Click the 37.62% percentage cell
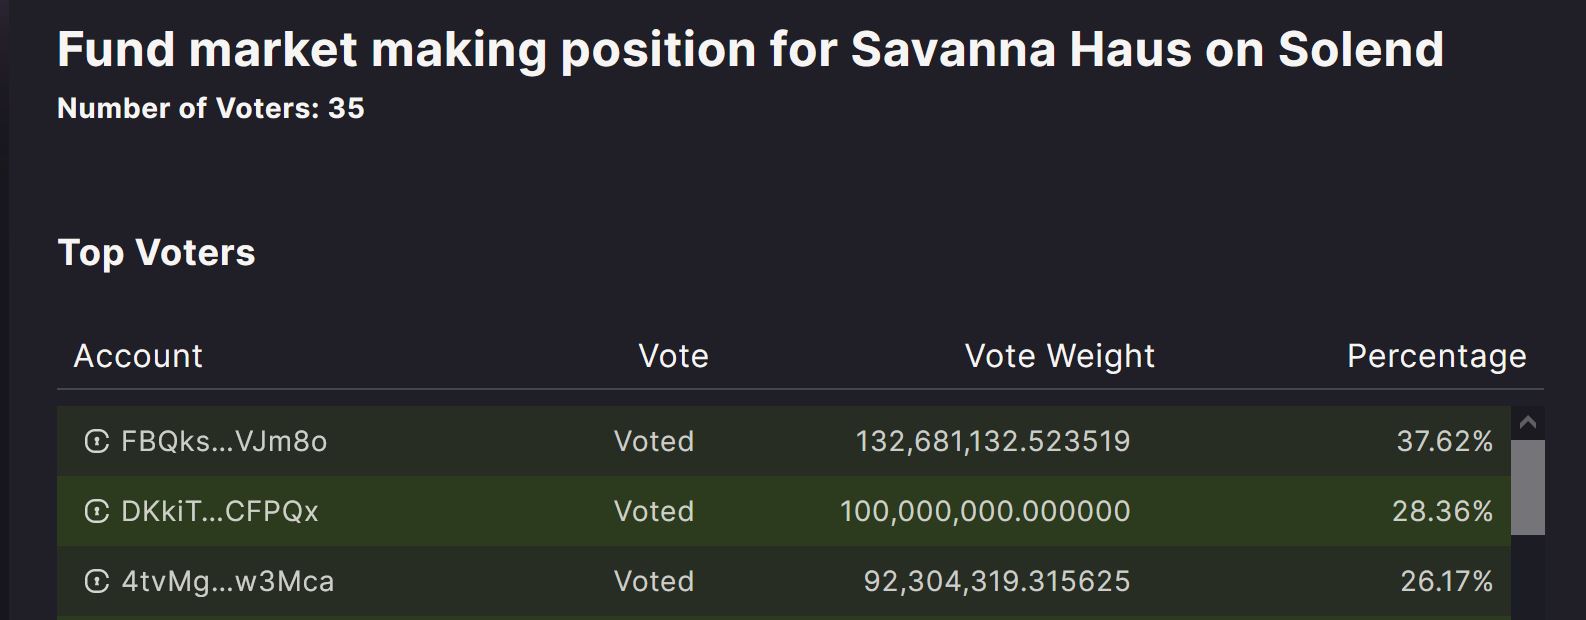 click(x=1445, y=441)
